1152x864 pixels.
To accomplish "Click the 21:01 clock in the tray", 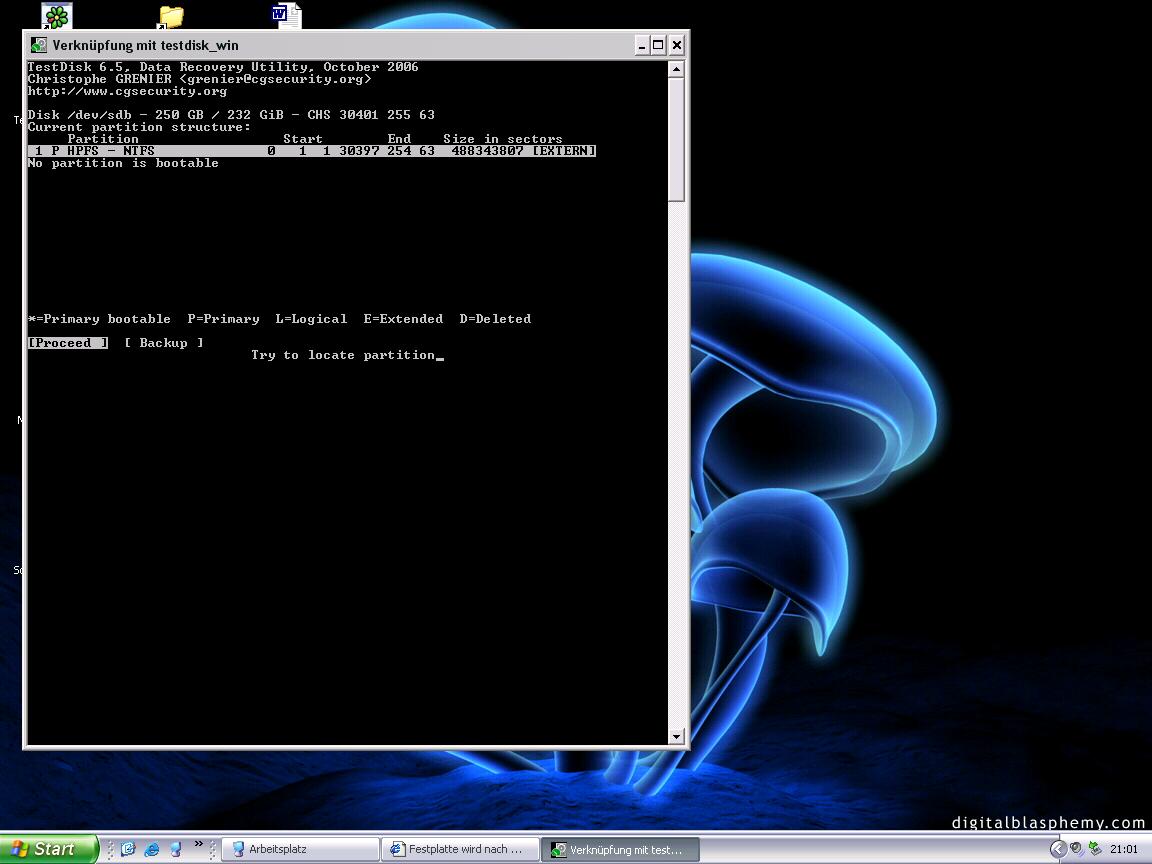I will [x=1124, y=849].
